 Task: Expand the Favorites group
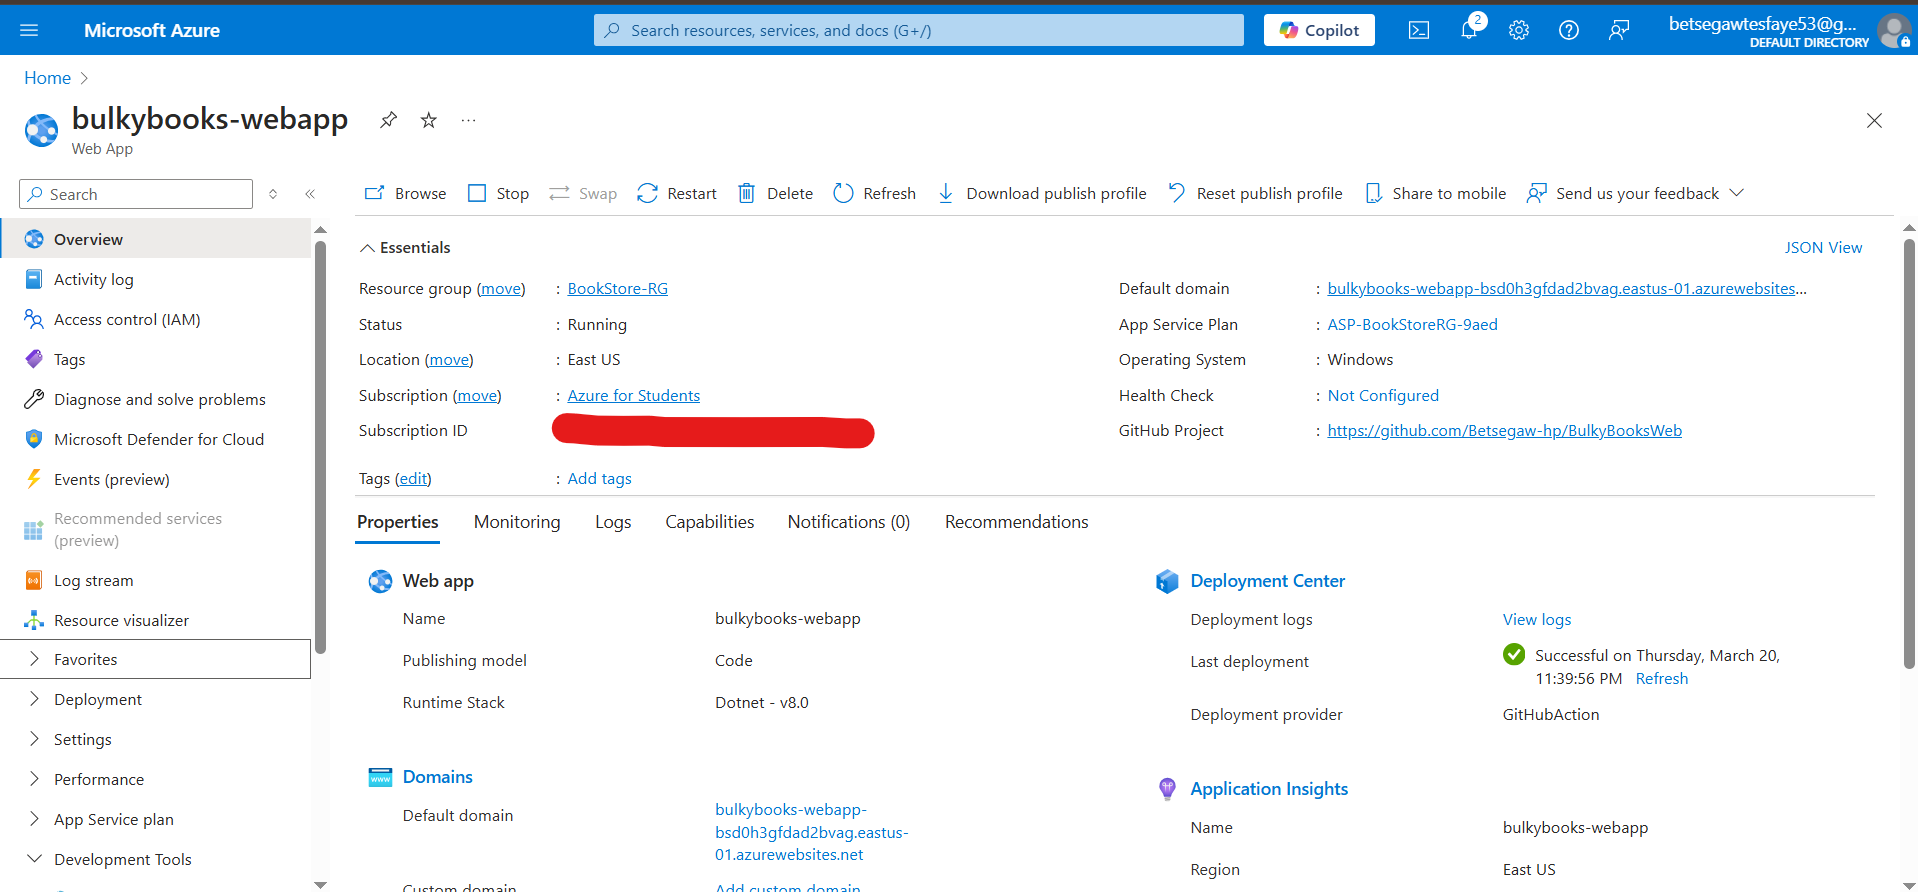[x=155, y=659]
